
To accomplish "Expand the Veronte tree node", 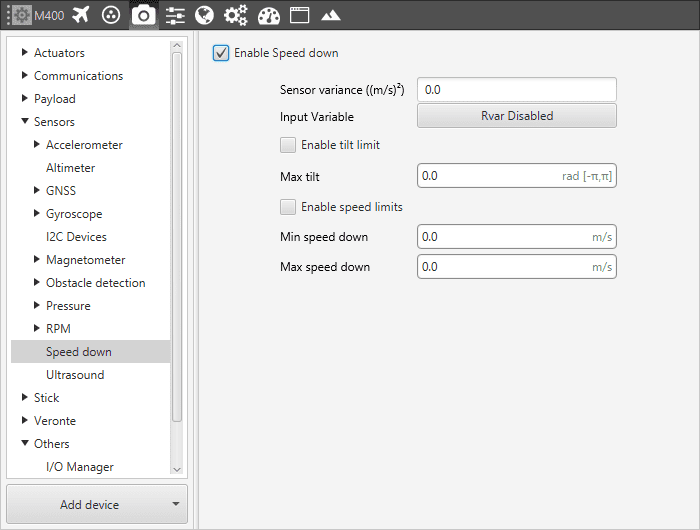I will point(25,420).
